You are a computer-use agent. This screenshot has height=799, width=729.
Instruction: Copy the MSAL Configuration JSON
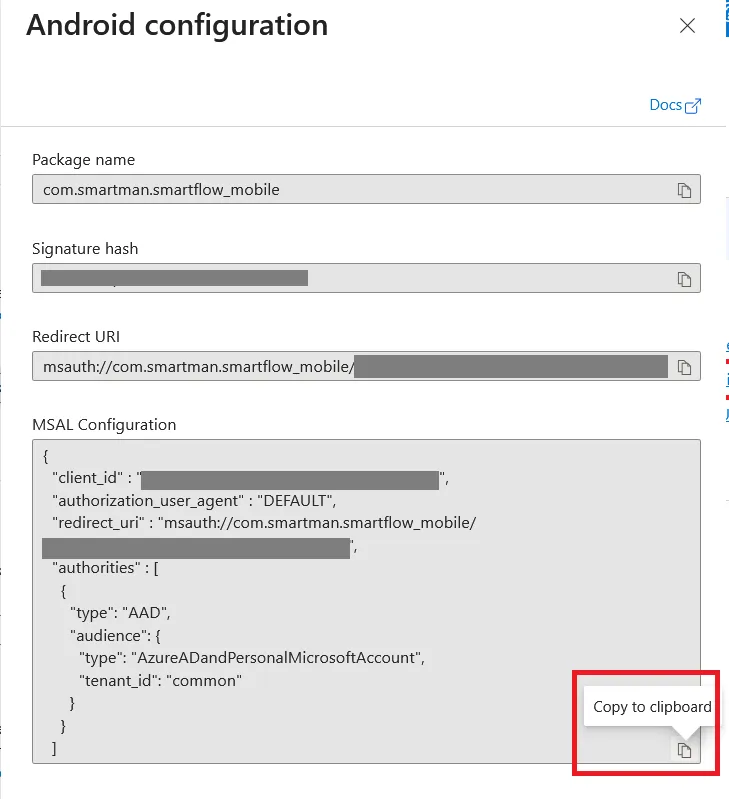(684, 750)
